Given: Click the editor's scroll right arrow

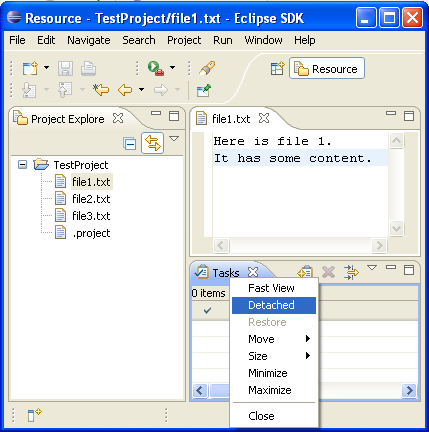Looking at the screenshot, I should tap(379, 246).
